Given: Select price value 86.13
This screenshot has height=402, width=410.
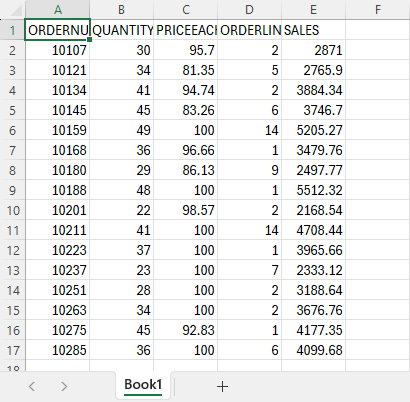Looking at the screenshot, I should pos(186,170).
